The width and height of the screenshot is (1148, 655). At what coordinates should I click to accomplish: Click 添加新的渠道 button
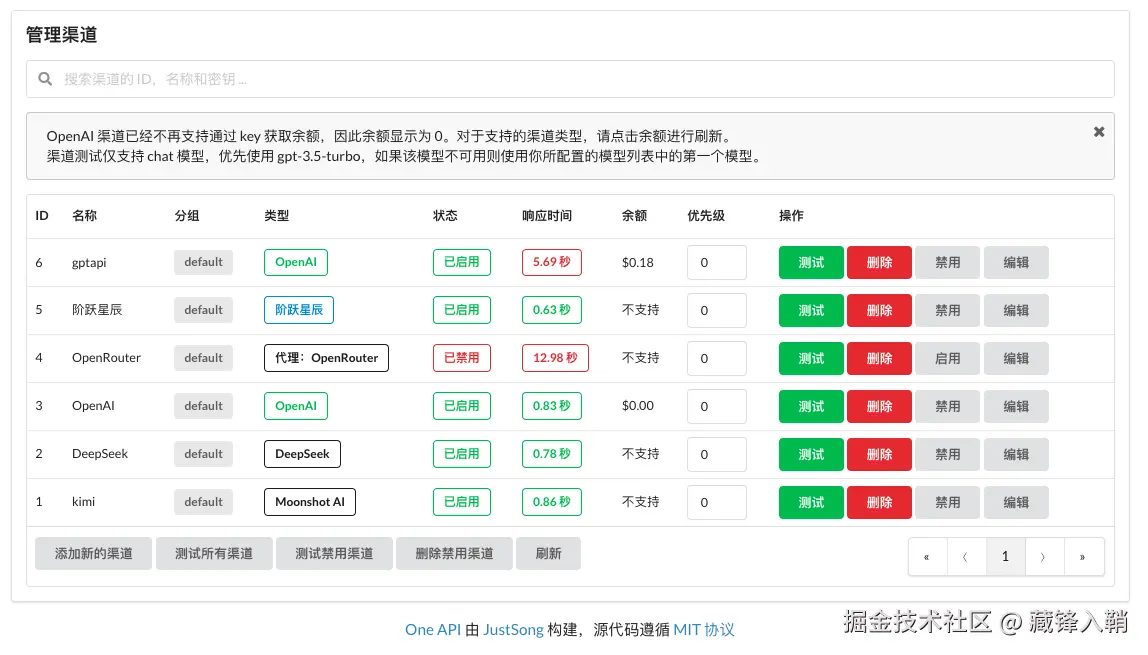(x=93, y=554)
